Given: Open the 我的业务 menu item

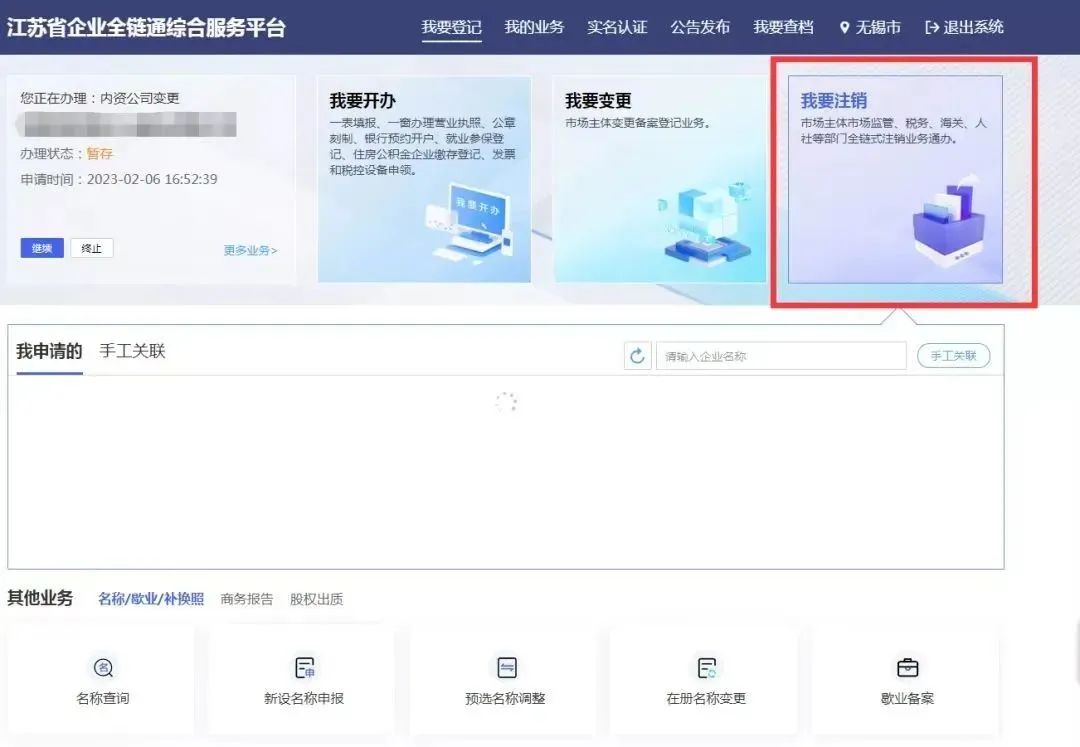Looking at the screenshot, I should pos(535,27).
